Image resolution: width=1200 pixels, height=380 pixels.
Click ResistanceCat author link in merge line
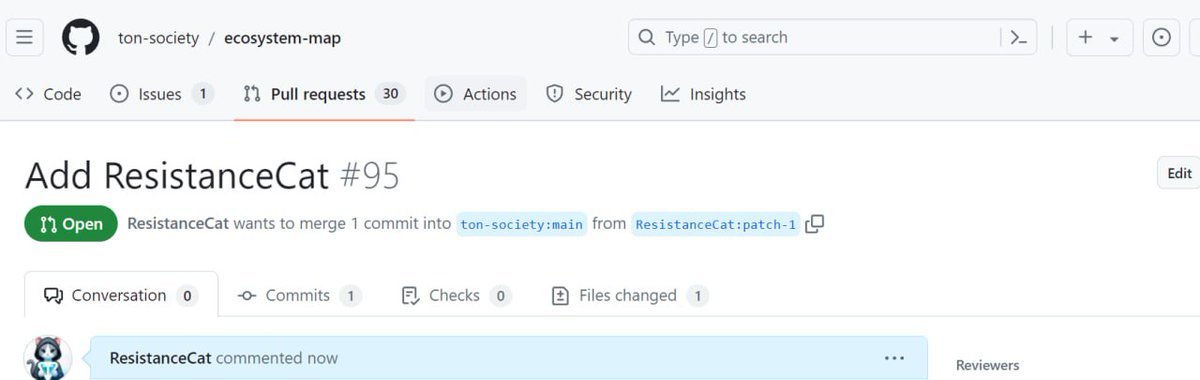179,224
